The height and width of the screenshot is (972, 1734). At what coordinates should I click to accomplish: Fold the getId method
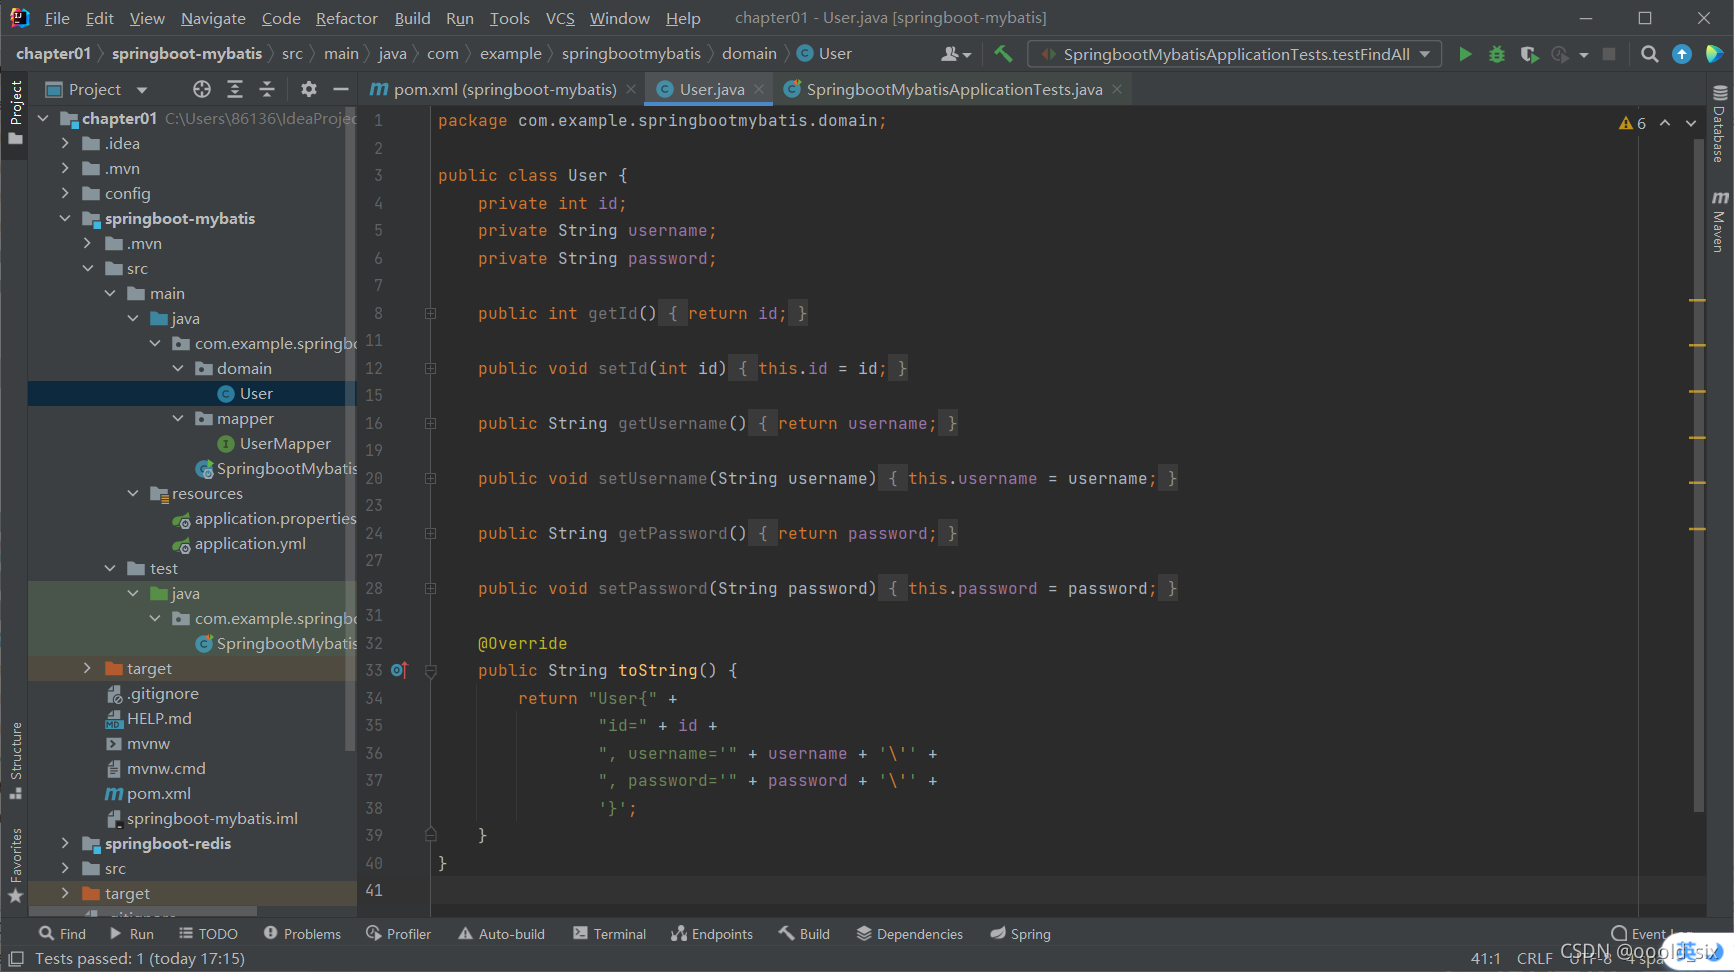coord(430,313)
